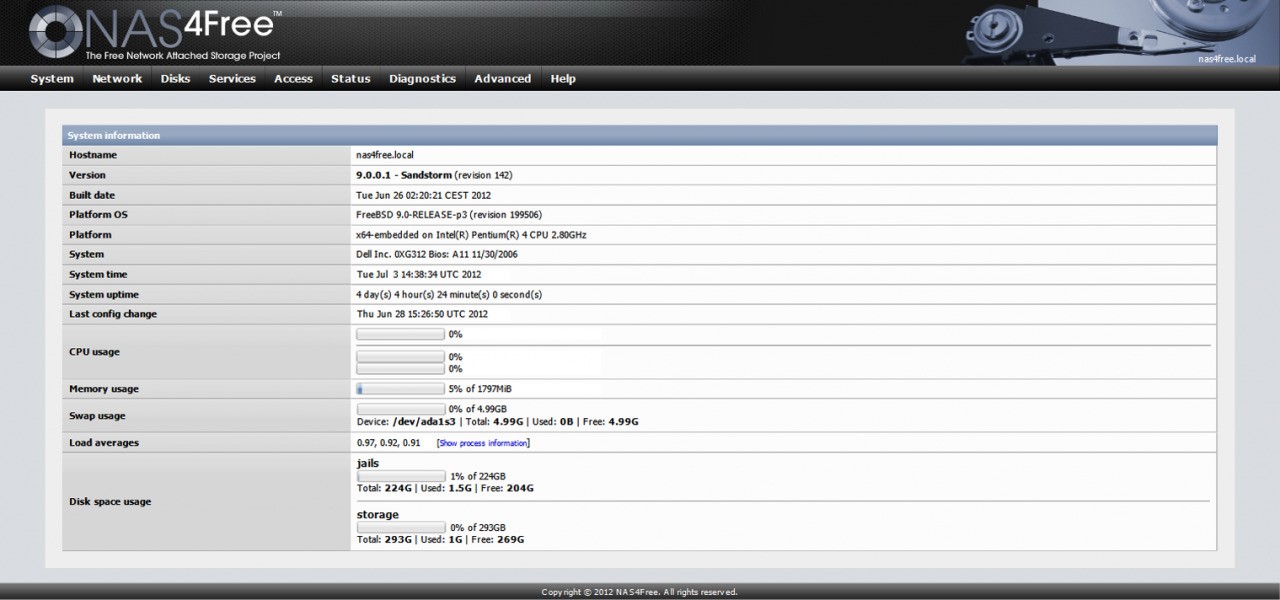Open the Diagnostics menu

422,78
